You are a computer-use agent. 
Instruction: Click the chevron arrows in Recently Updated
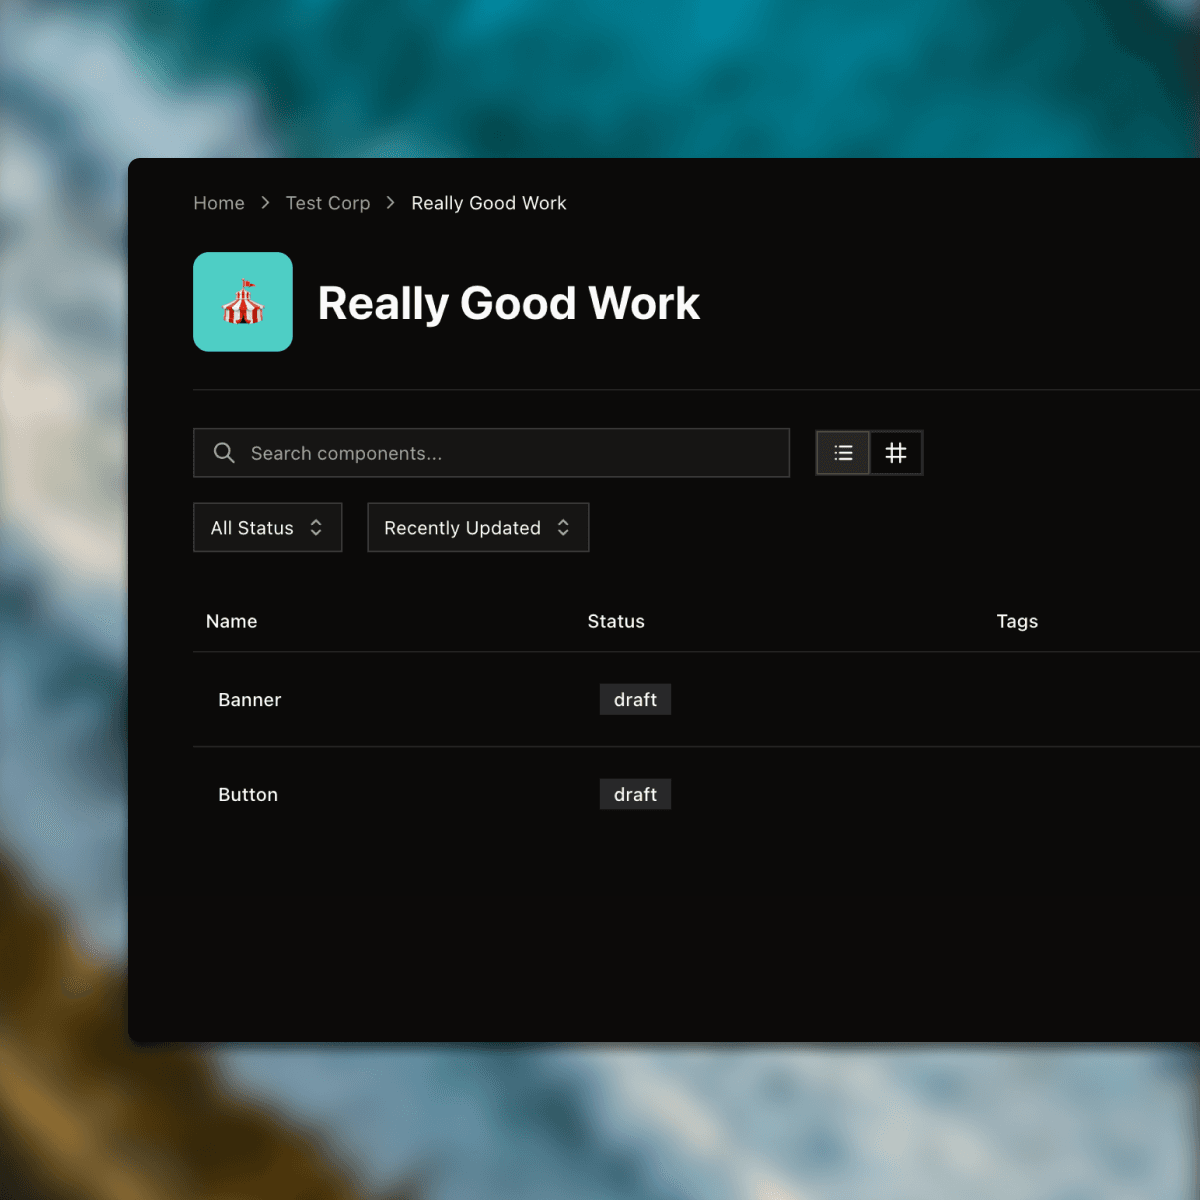pyautogui.click(x=563, y=528)
